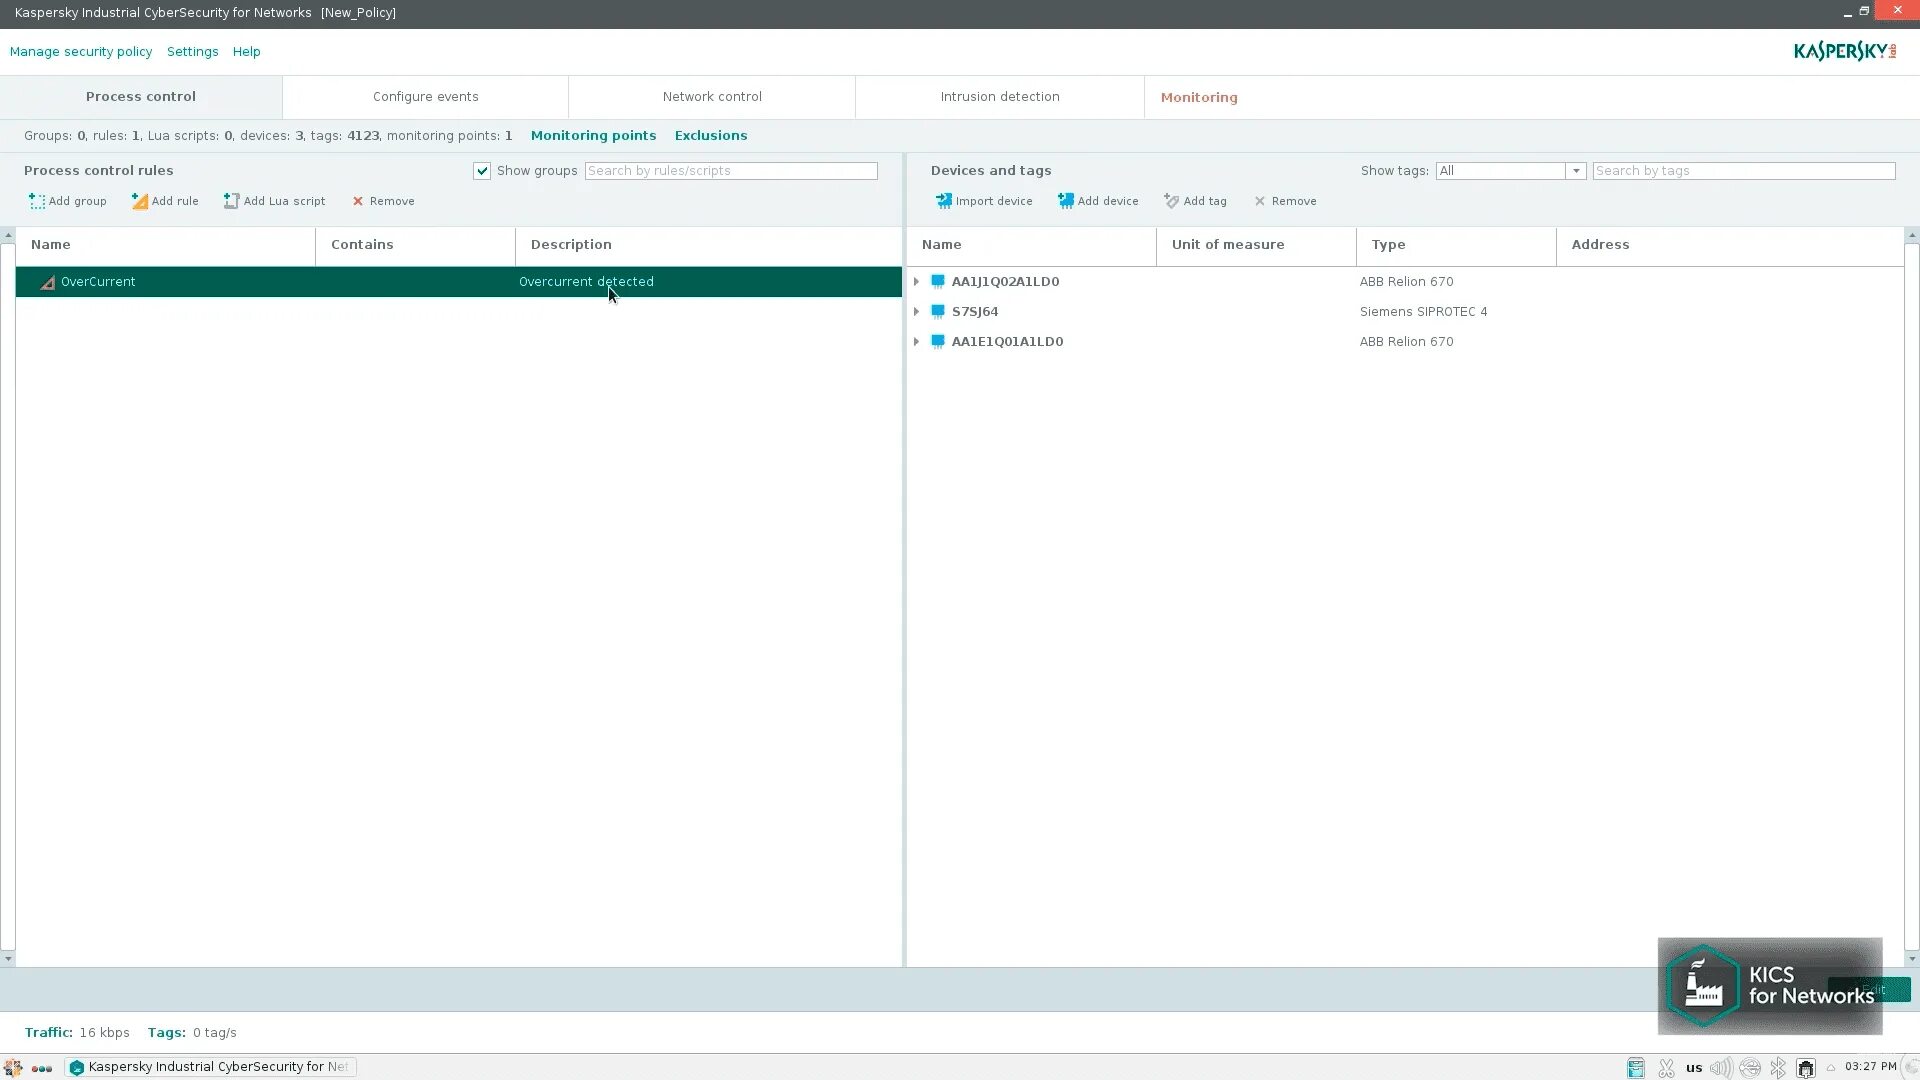
Task: Click the Kaspersky logo
Action: click(1844, 51)
